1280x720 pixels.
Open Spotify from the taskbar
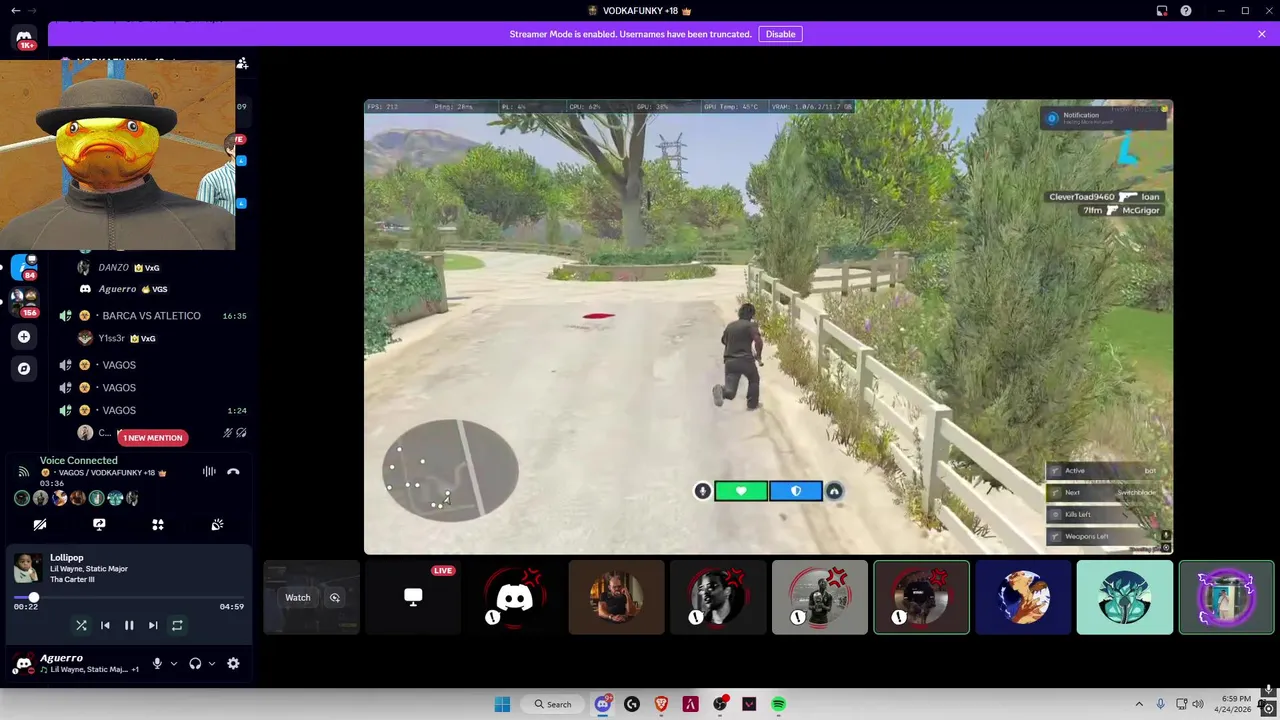point(778,705)
